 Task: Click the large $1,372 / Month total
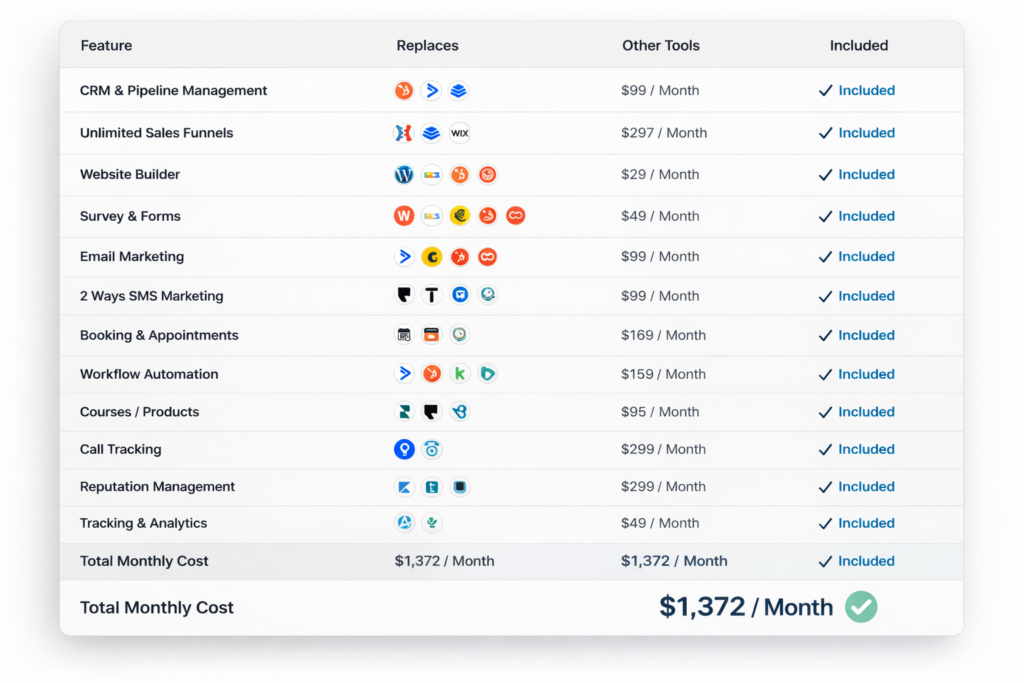746,607
